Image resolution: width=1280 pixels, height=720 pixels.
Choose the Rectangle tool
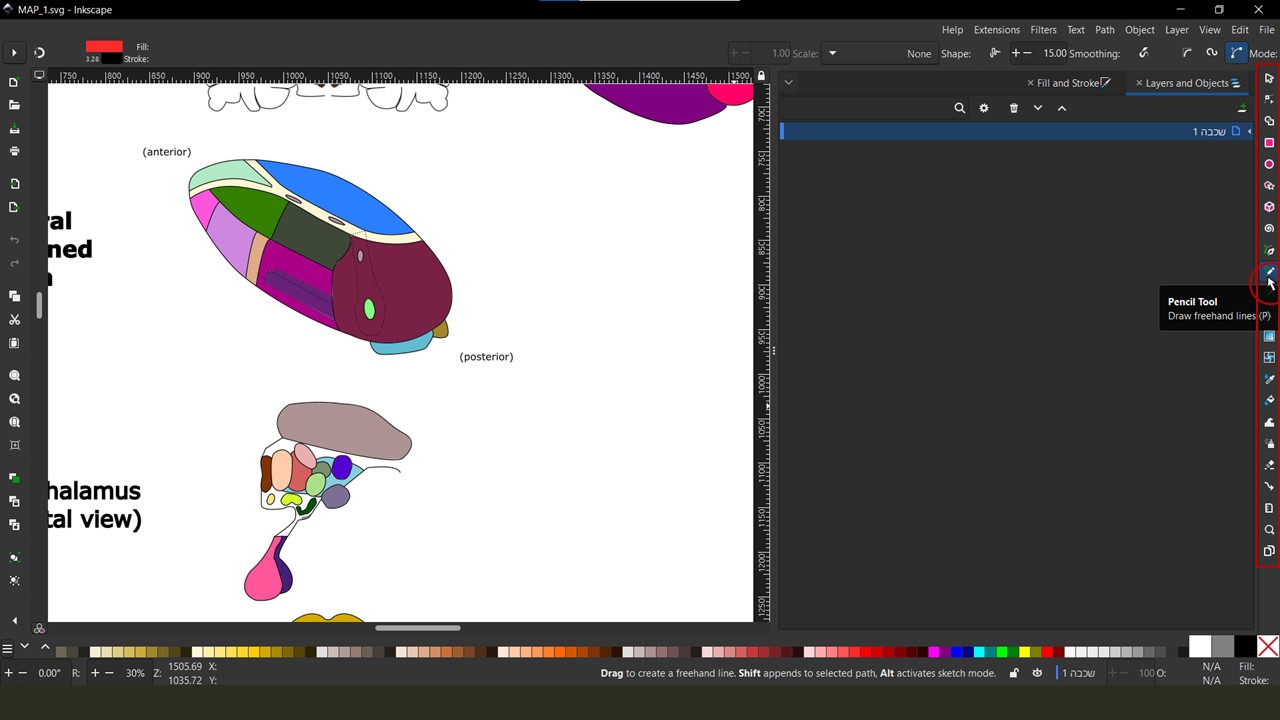point(1269,143)
